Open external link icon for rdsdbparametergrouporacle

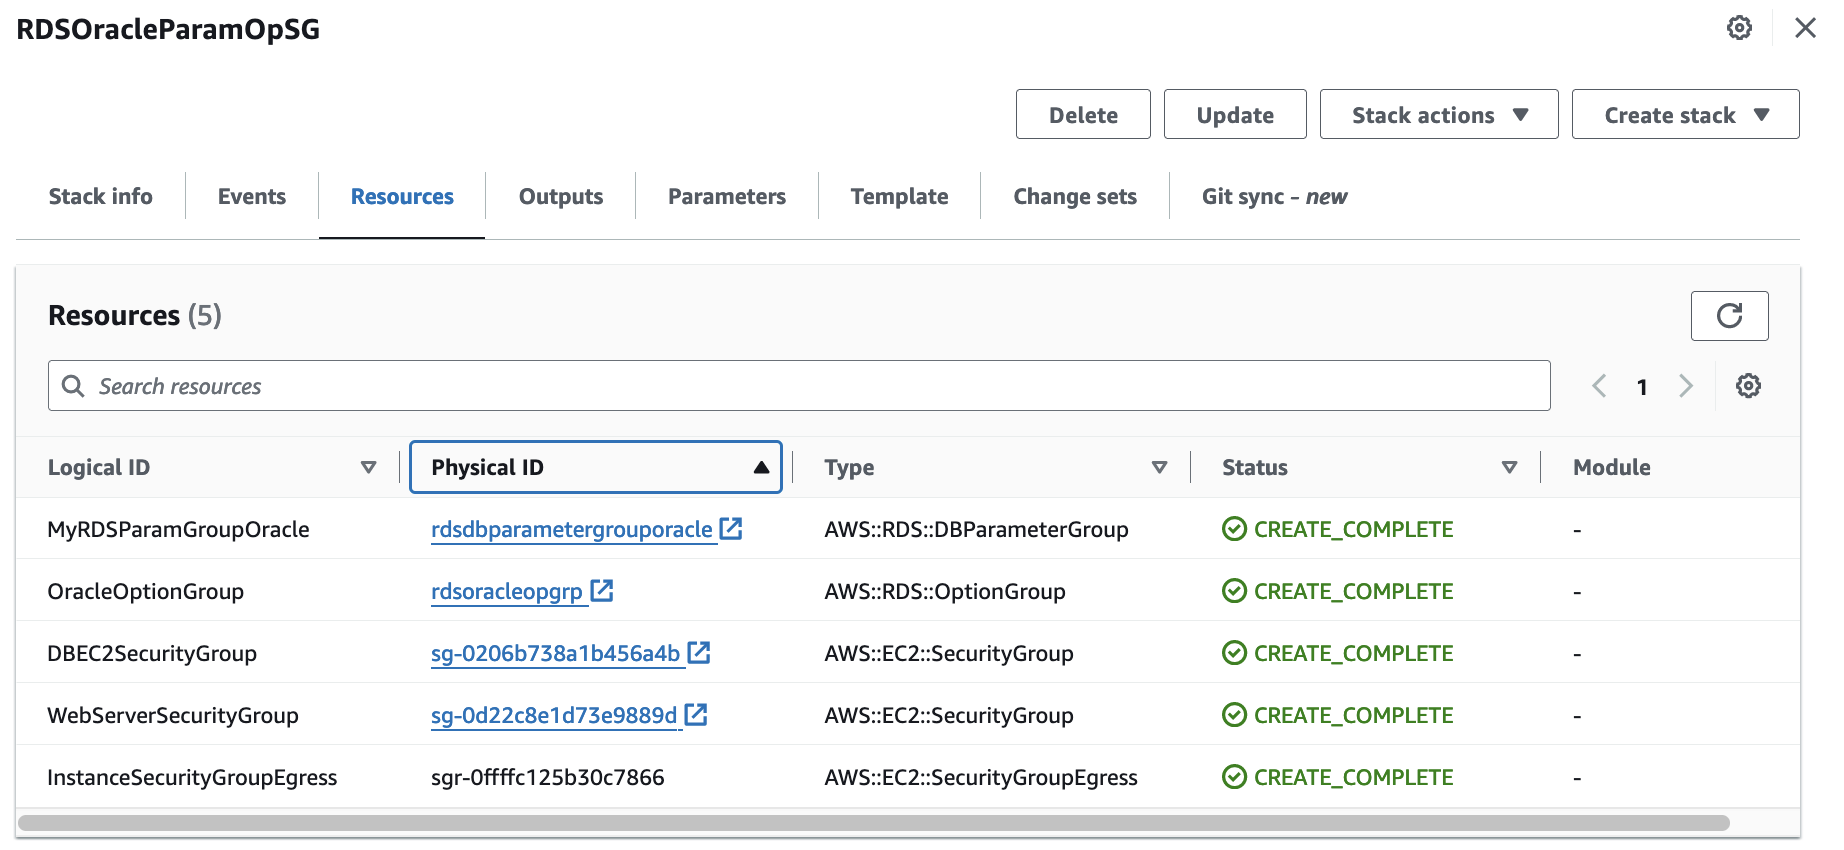[x=731, y=529]
